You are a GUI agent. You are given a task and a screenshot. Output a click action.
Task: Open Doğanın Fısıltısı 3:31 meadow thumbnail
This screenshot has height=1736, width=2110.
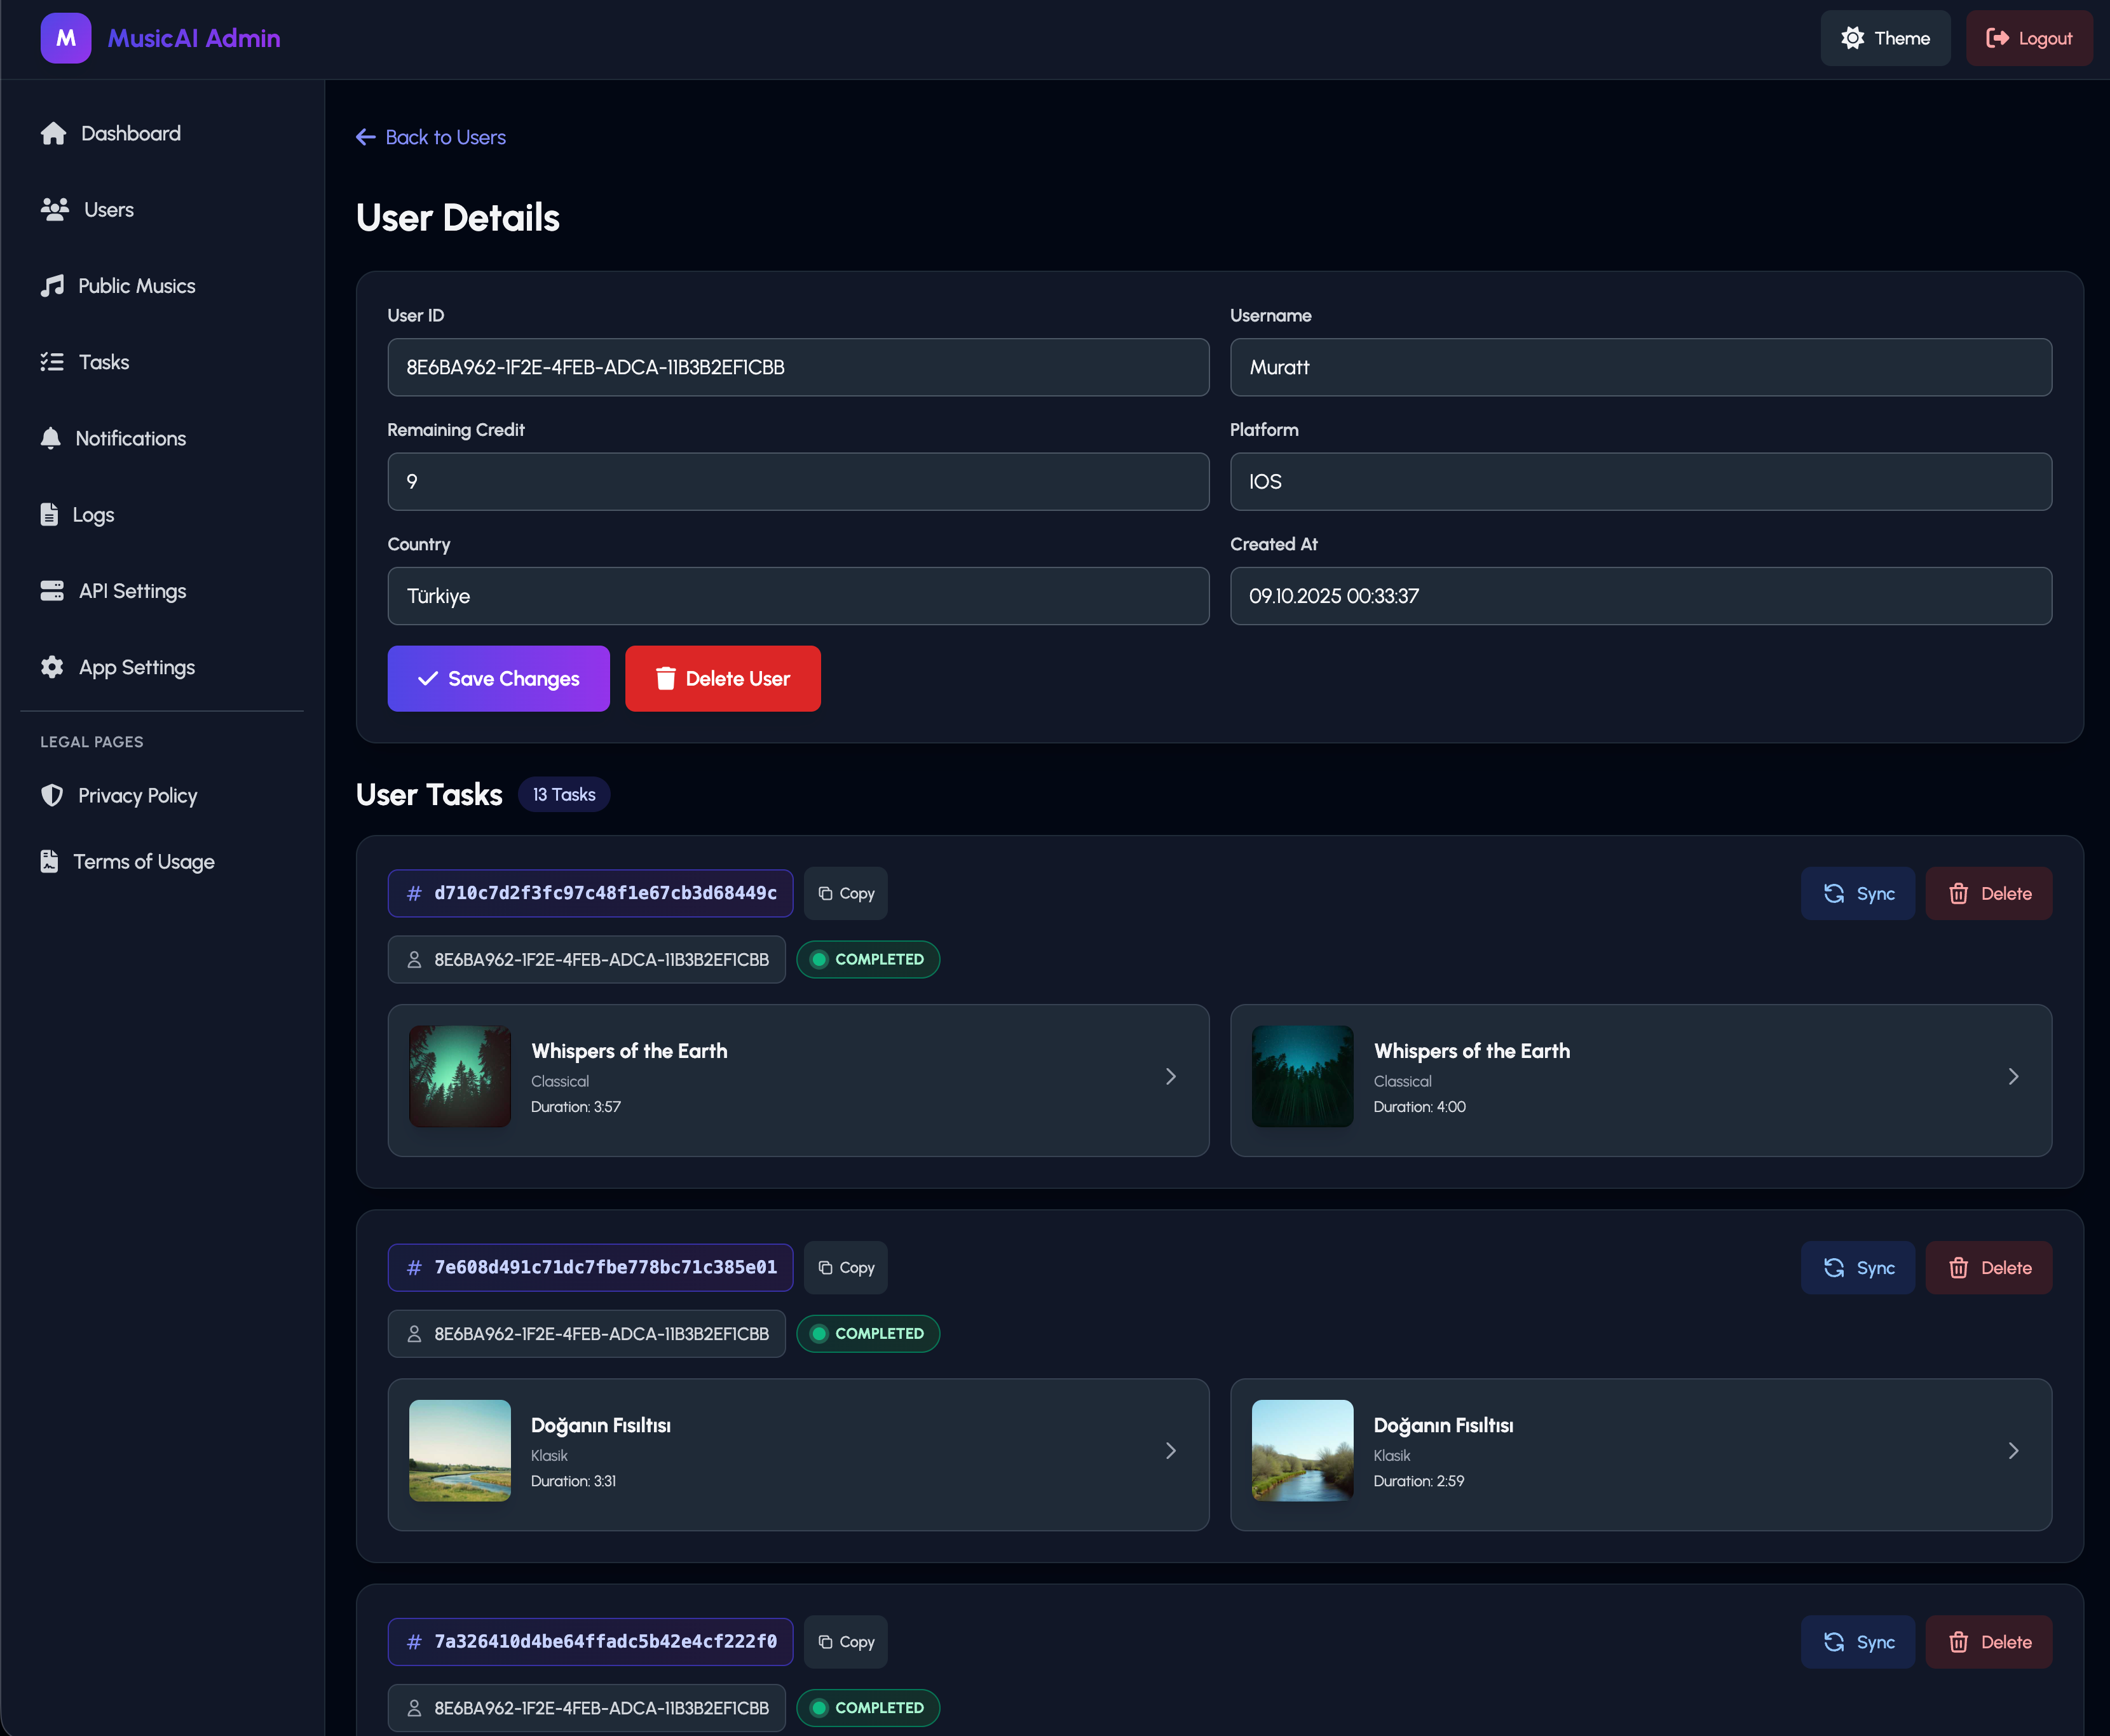click(x=460, y=1450)
